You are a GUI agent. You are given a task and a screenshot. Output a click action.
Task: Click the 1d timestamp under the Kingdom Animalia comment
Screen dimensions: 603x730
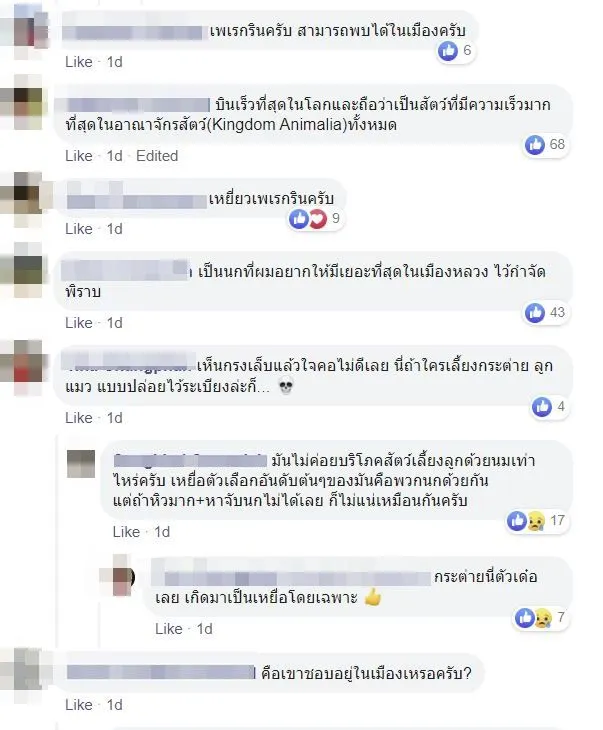[x=115, y=155]
